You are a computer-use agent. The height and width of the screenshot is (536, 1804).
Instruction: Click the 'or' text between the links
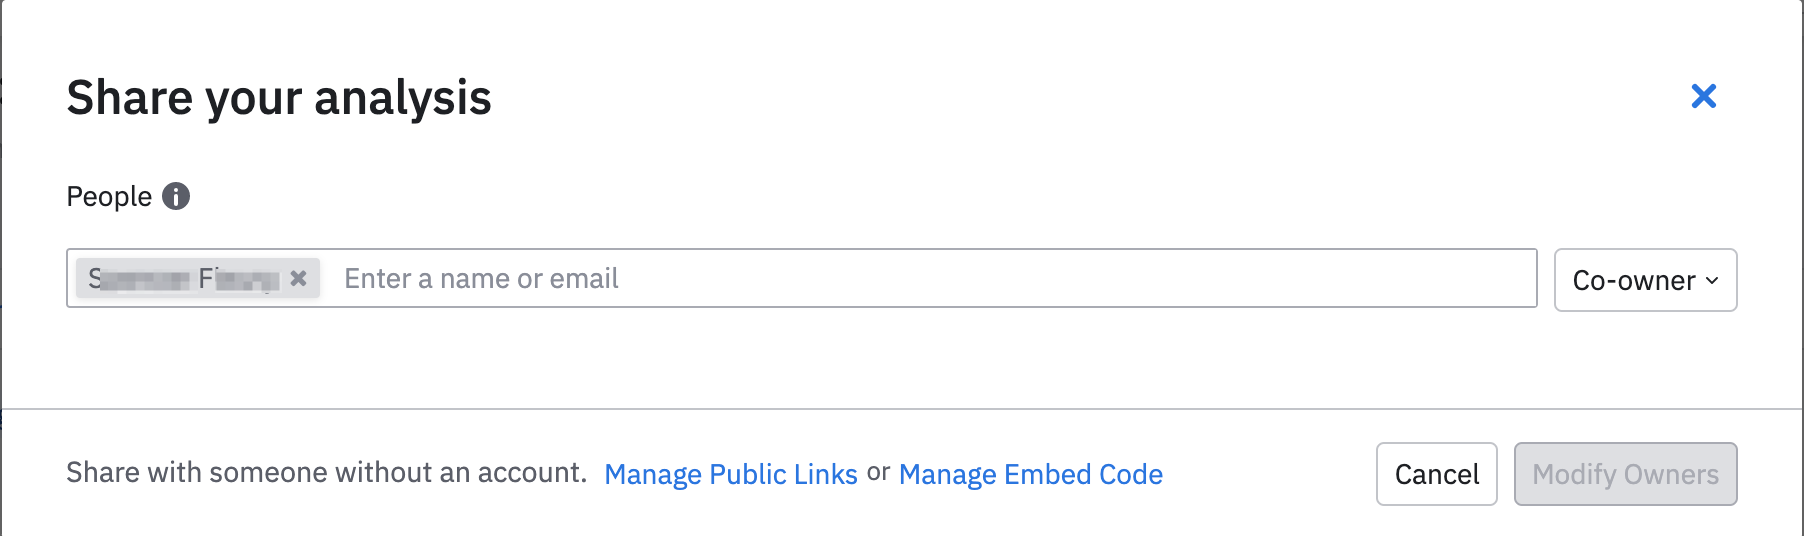click(878, 472)
